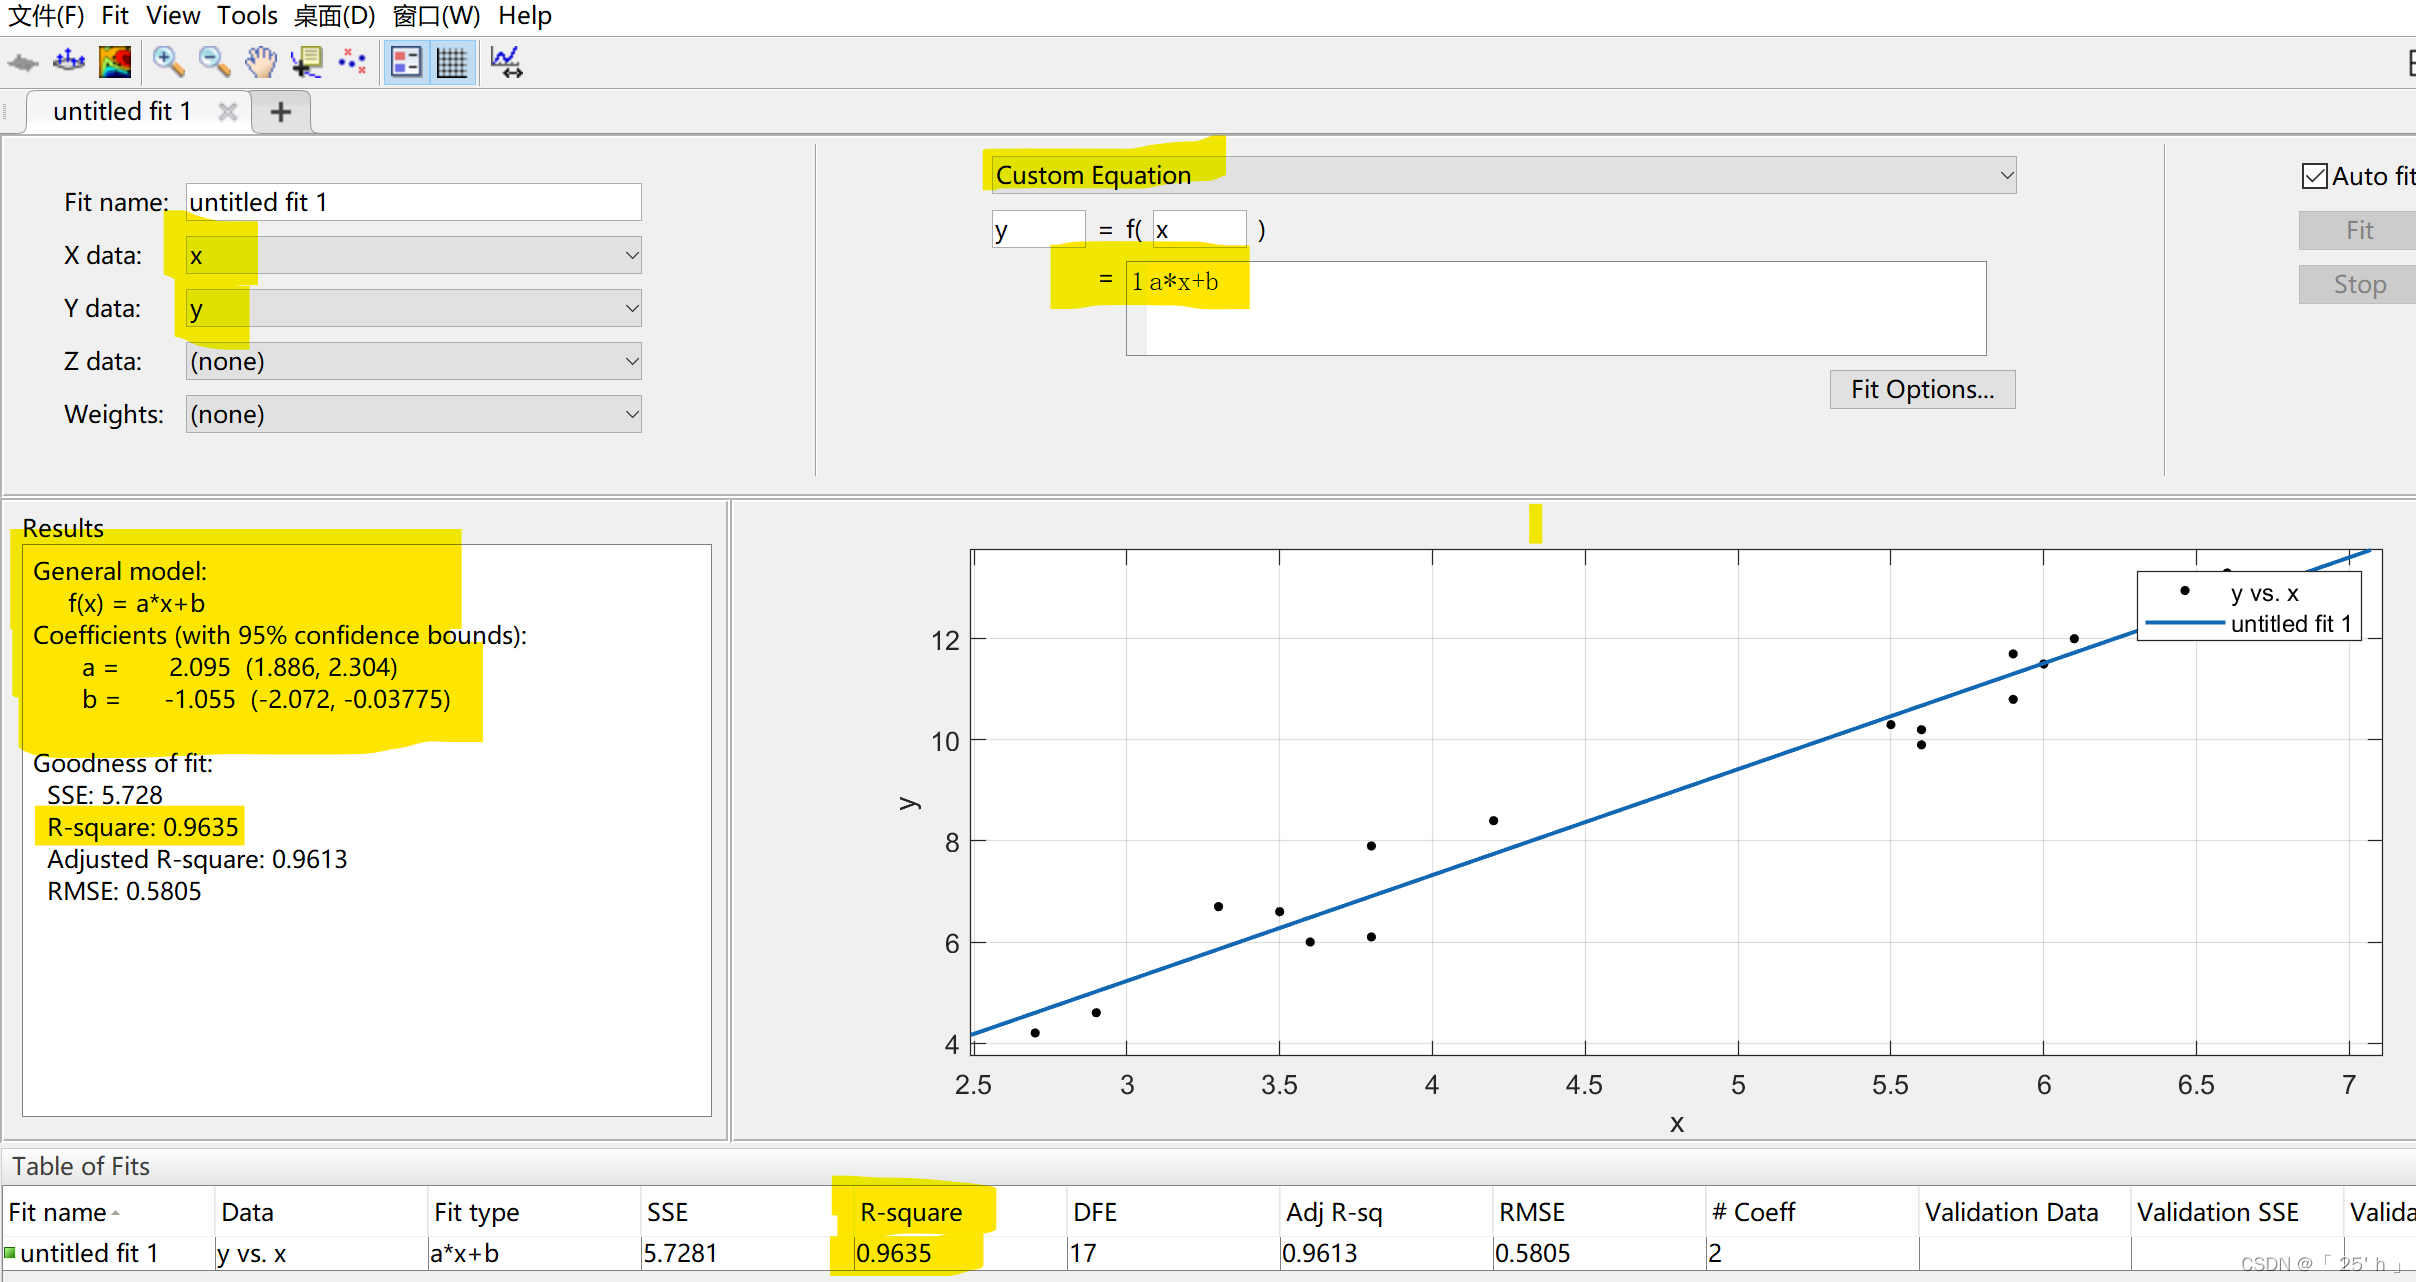The height and width of the screenshot is (1282, 2416).
Task: Select the untitled fit 1 table row
Action: click(1208, 1253)
